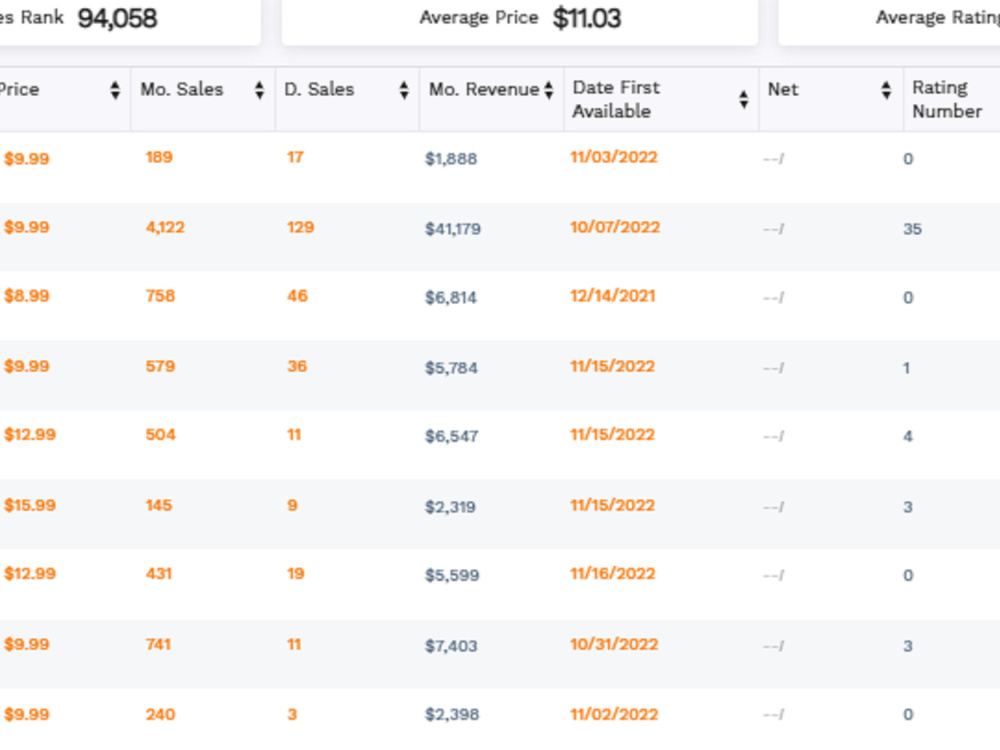This screenshot has height=750, width=1000.
Task: Open the 10/07/2022 date entry
Action: (x=615, y=227)
